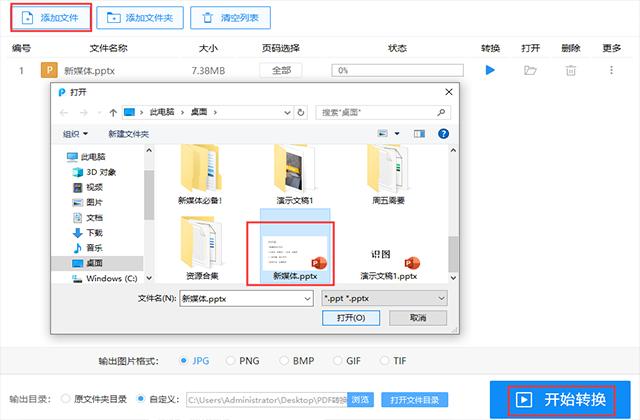
Task: Select the 演示文稿1.pptx file
Action: pos(389,263)
